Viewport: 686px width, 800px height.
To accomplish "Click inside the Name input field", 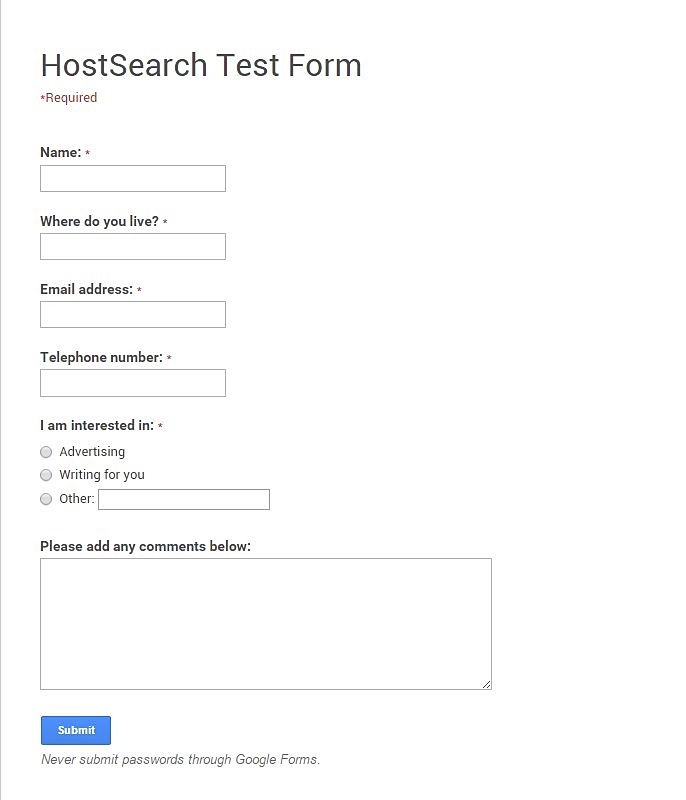I will click(132, 178).
